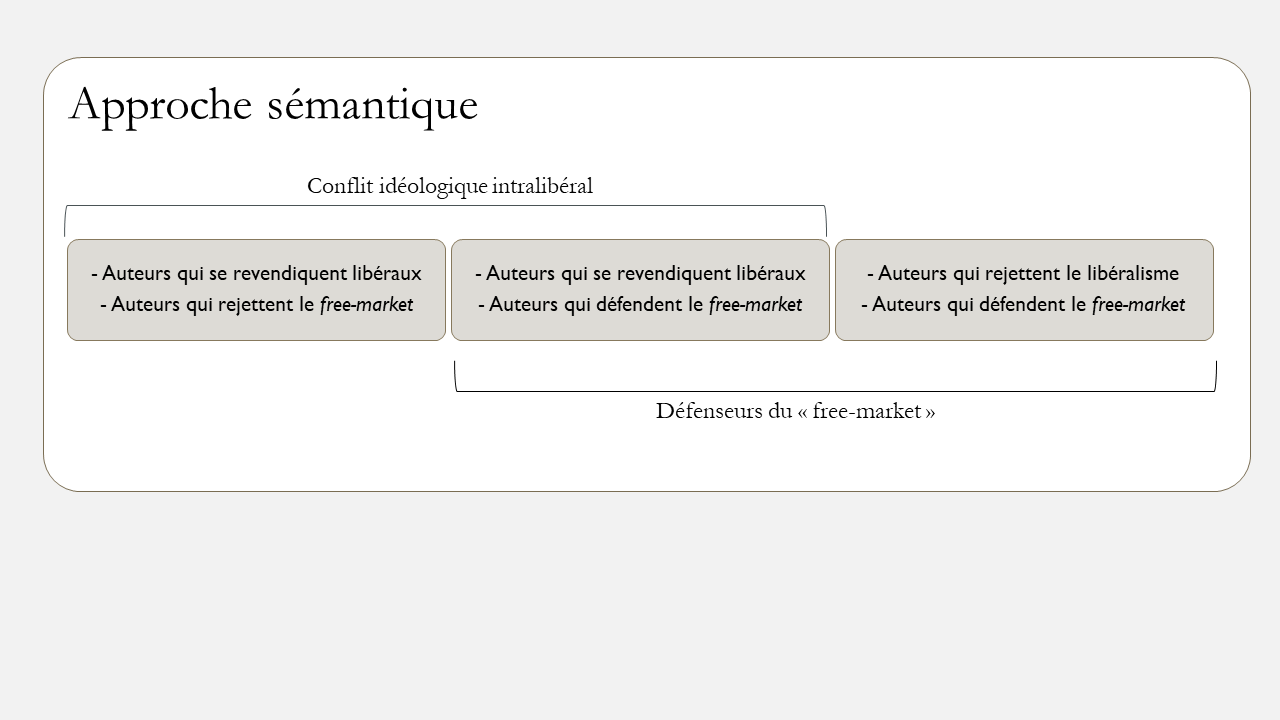This screenshot has height=720, width=1280.
Task: Select the middle gray box by its bottom padding
Action: 640,330
